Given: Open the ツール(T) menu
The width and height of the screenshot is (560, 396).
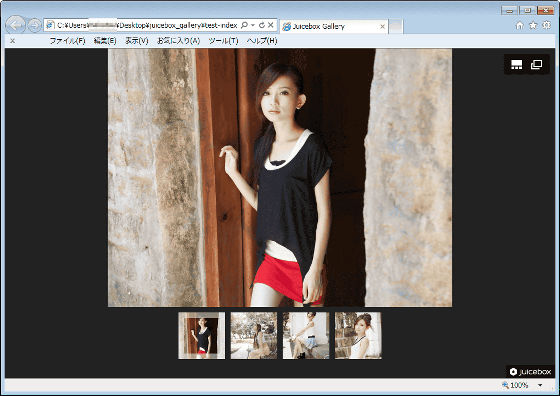Looking at the screenshot, I should pyautogui.click(x=223, y=41).
